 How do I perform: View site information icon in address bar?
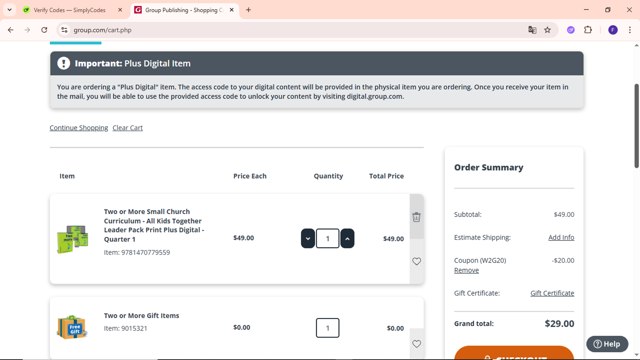[x=64, y=30]
